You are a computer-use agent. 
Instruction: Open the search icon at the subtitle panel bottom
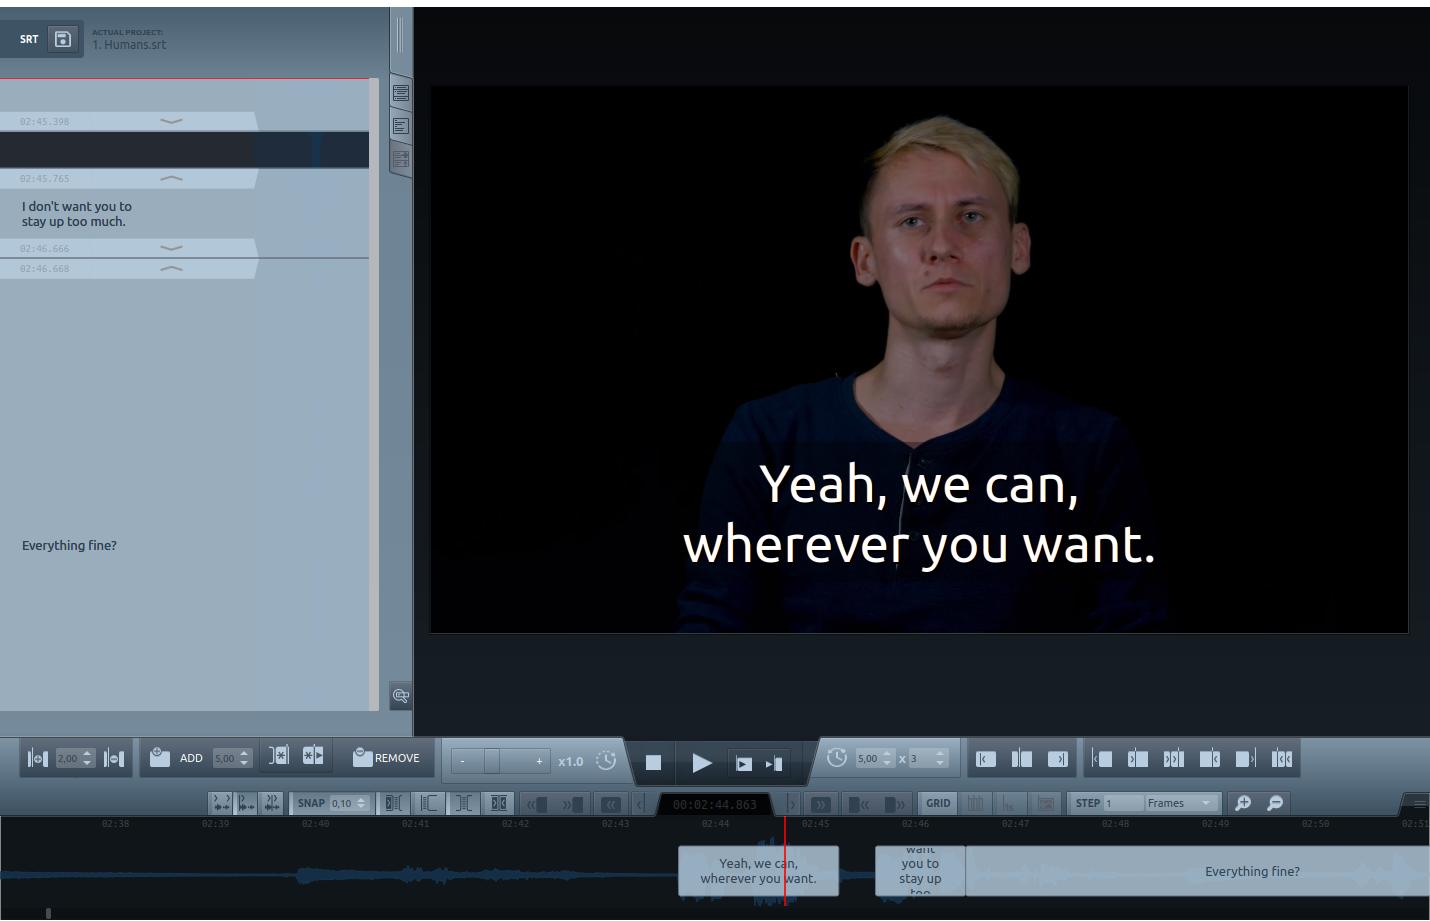pyautogui.click(x=401, y=696)
